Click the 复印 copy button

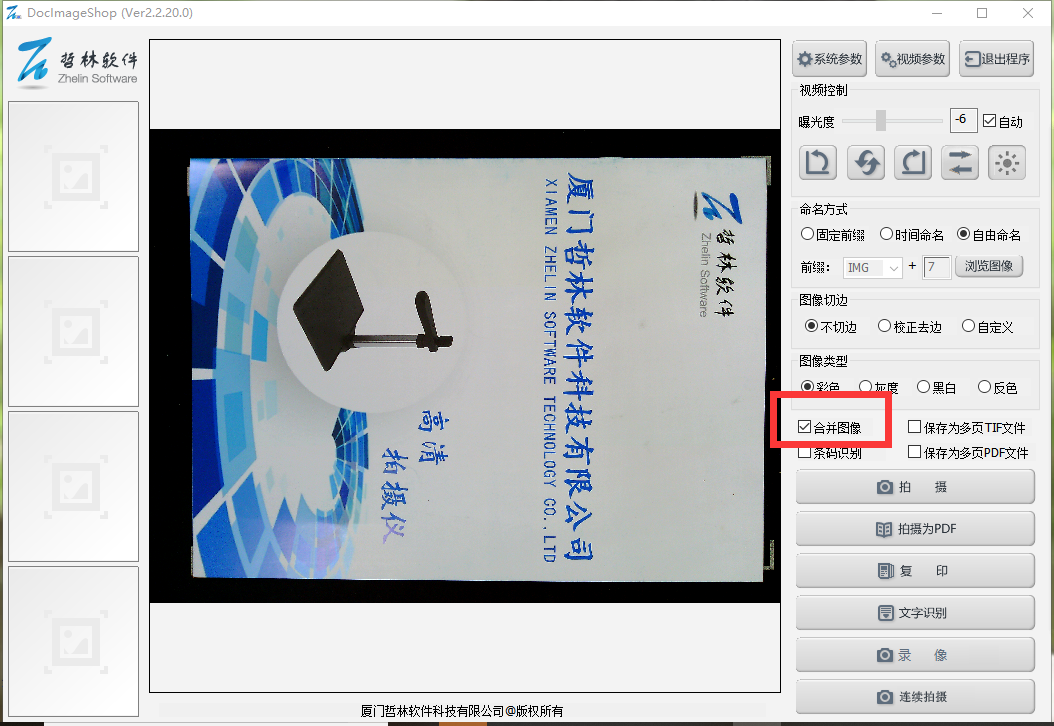pyautogui.click(x=915, y=571)
